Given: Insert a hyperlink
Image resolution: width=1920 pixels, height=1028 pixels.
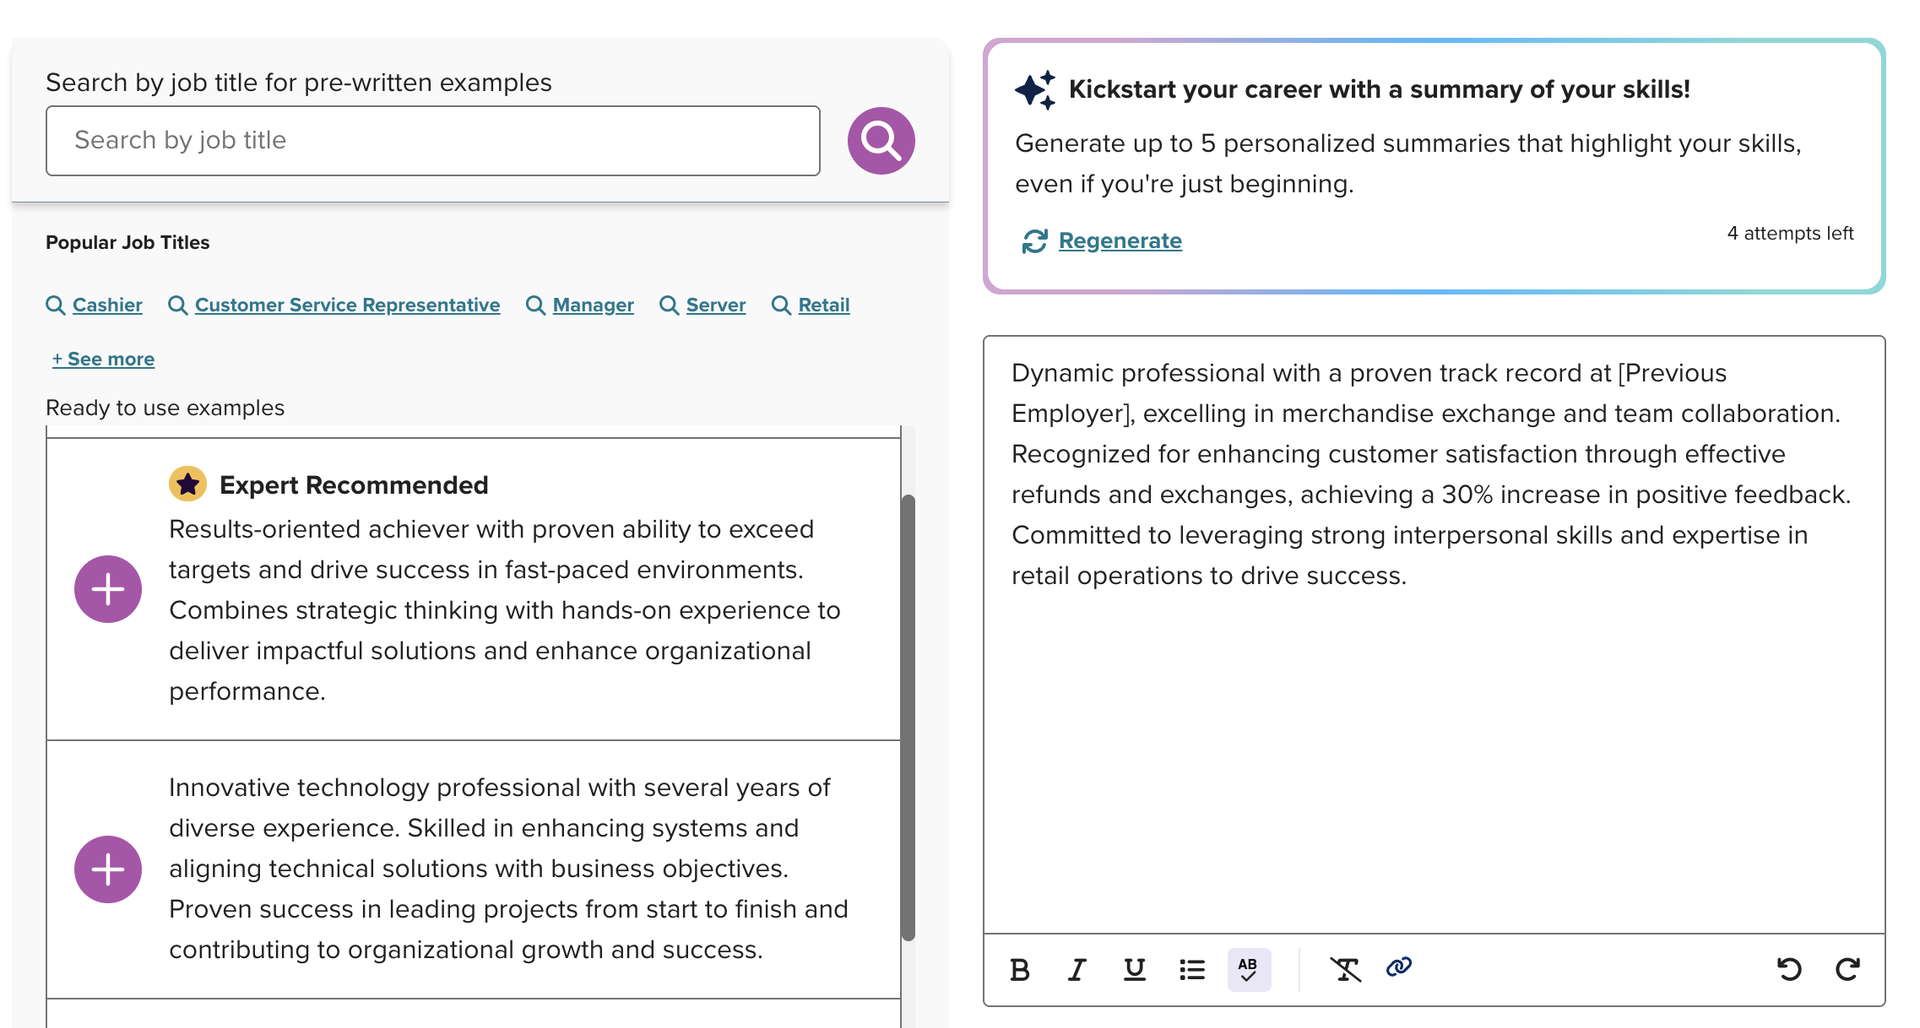Looking at the screenshot, I should (1398, 968).
